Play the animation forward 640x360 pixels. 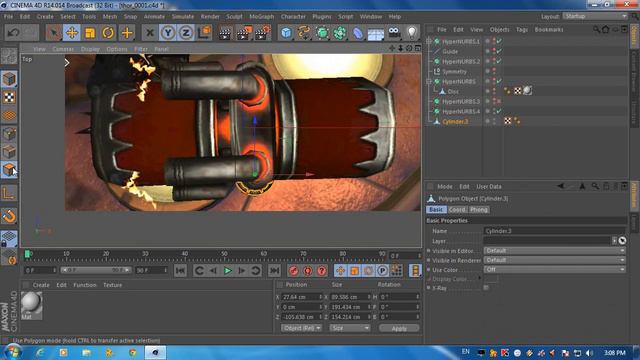(x=228, y=271)
